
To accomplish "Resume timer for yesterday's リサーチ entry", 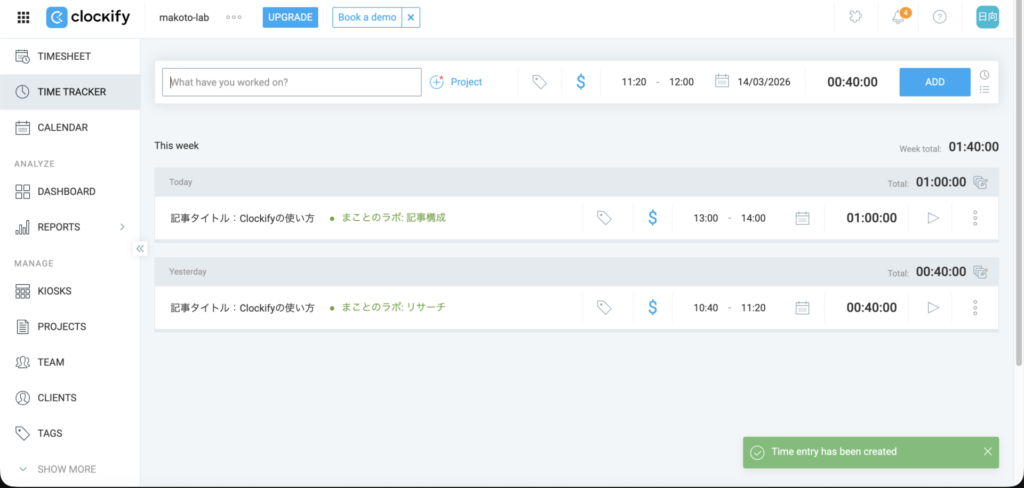I will click(x=933, y=308).
